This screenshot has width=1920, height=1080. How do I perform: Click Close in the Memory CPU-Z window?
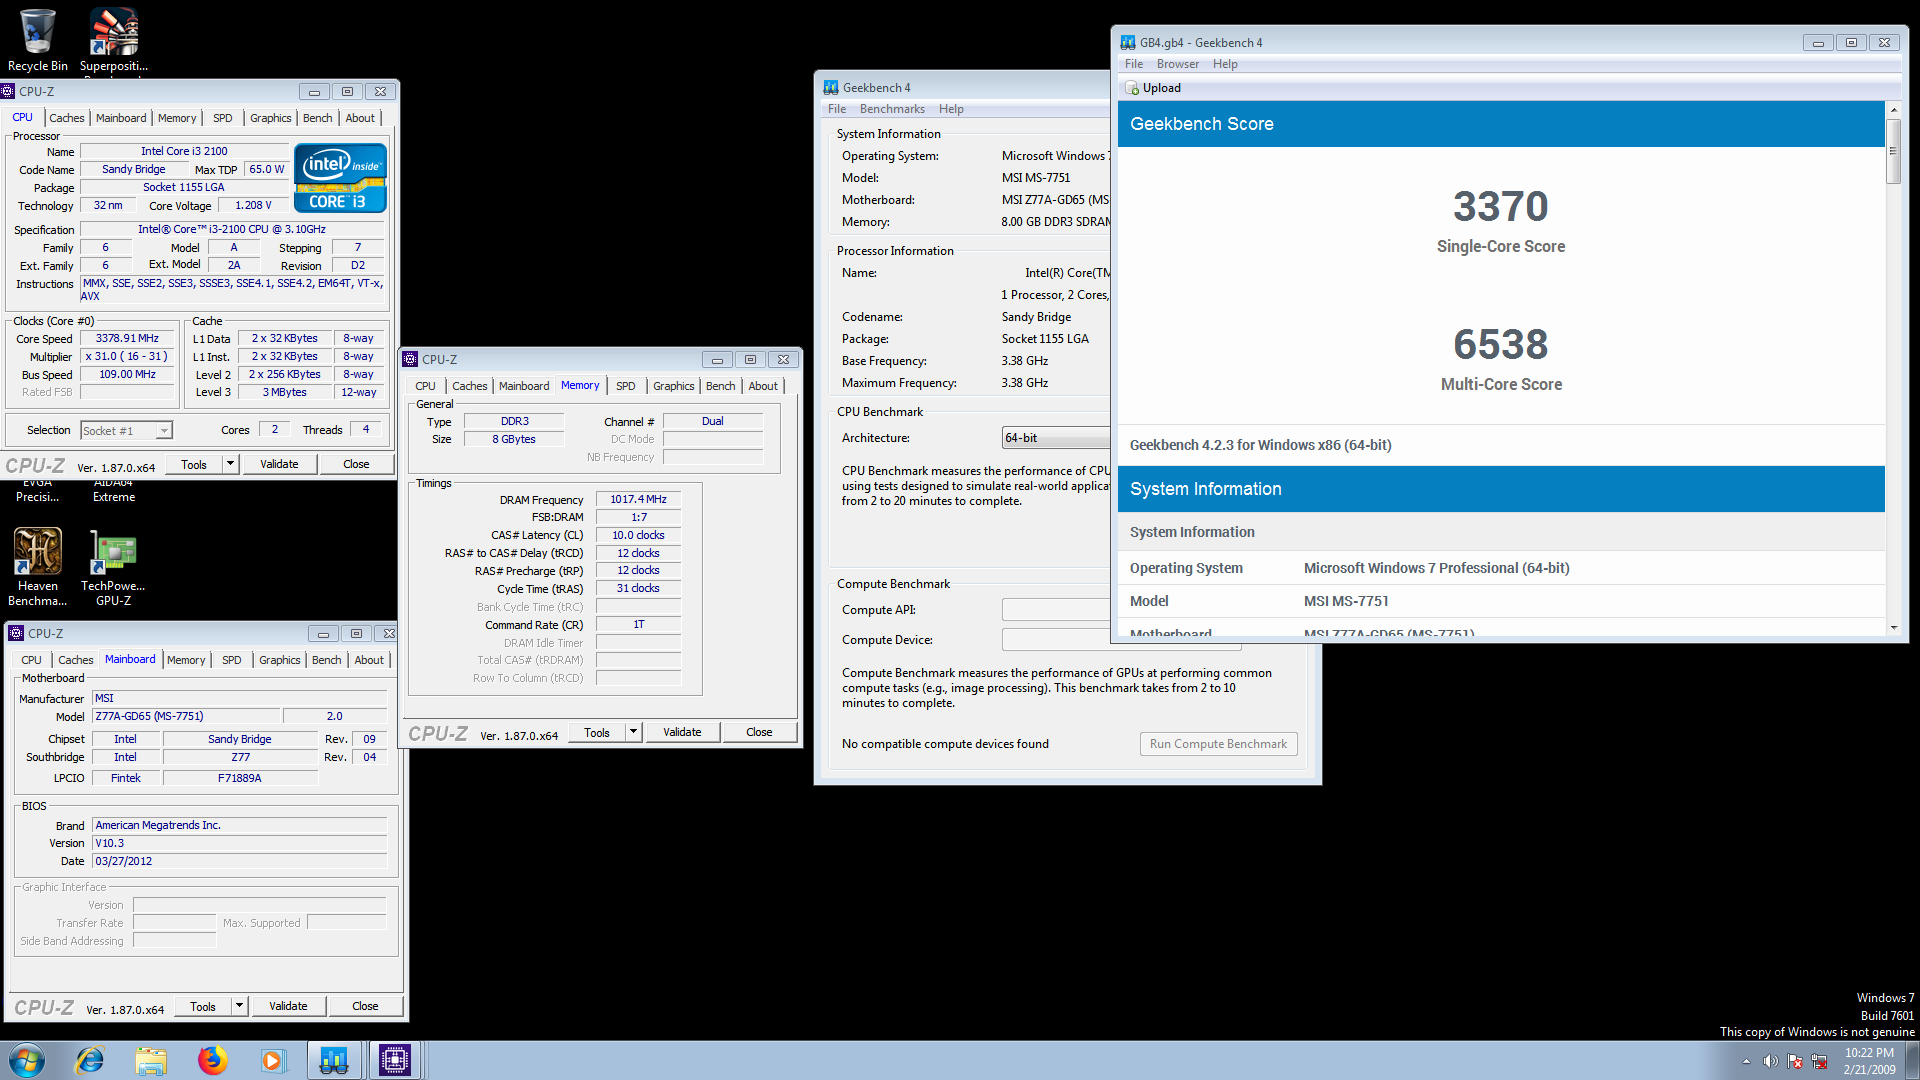click(x=759, y=732)
